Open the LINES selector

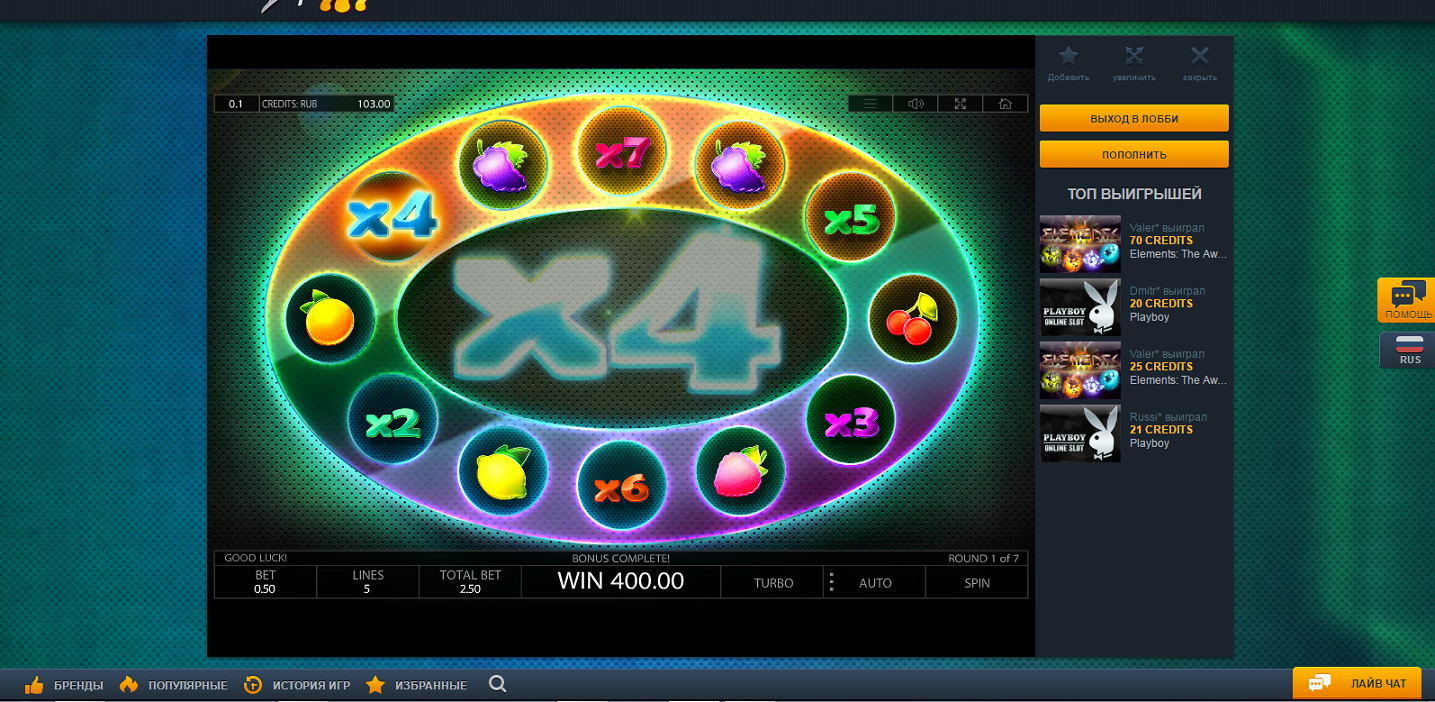coord(367,581)
